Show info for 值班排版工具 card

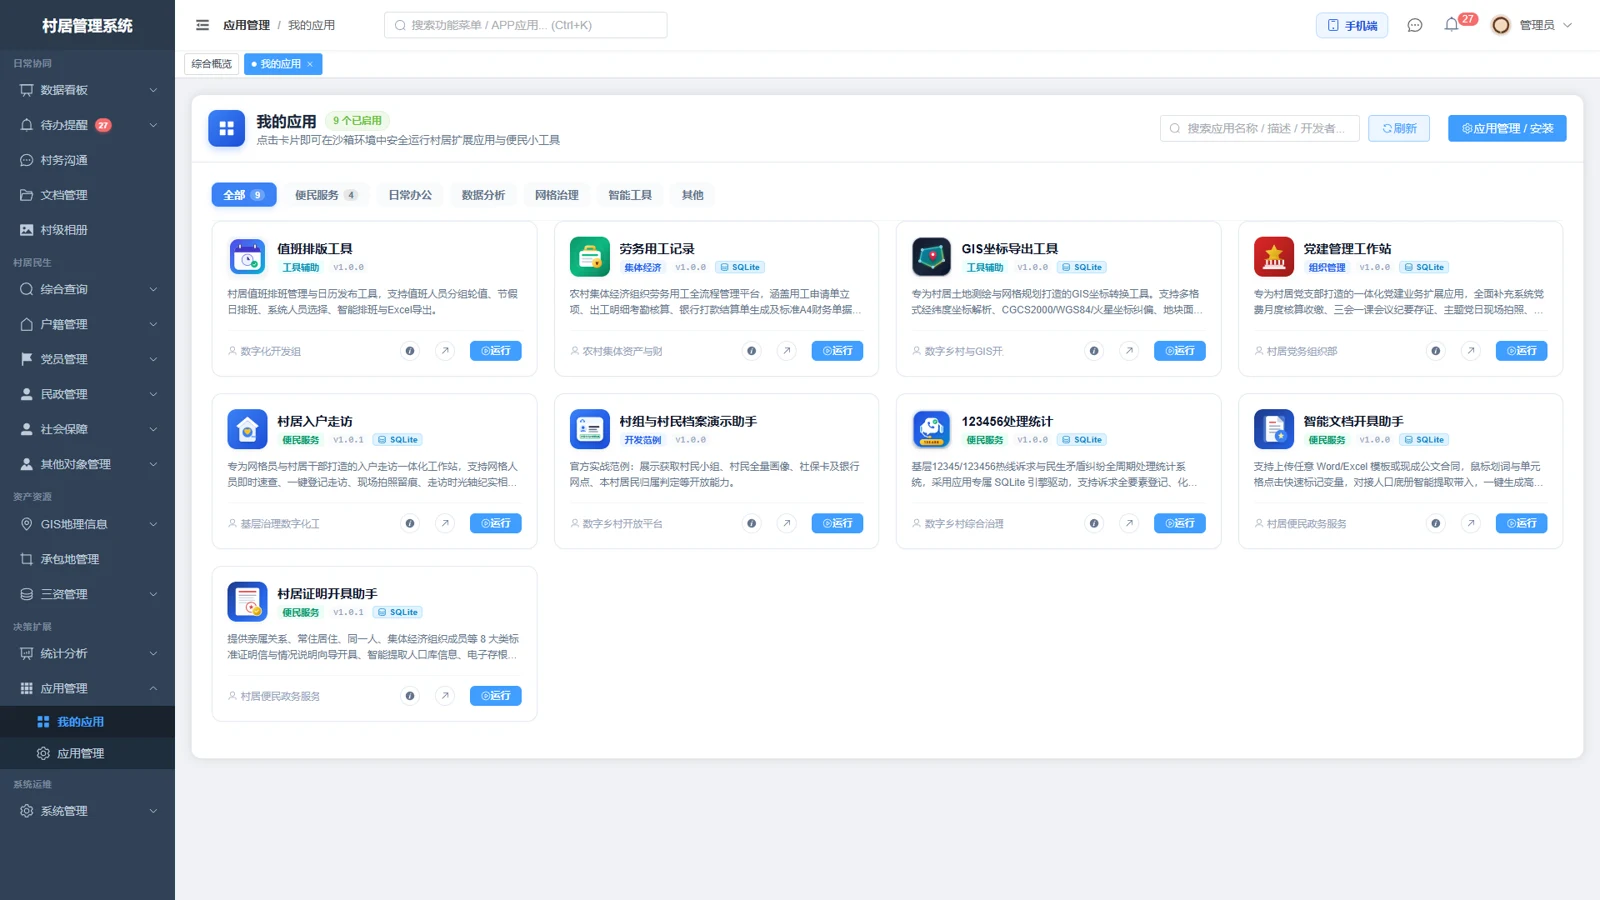410,351
